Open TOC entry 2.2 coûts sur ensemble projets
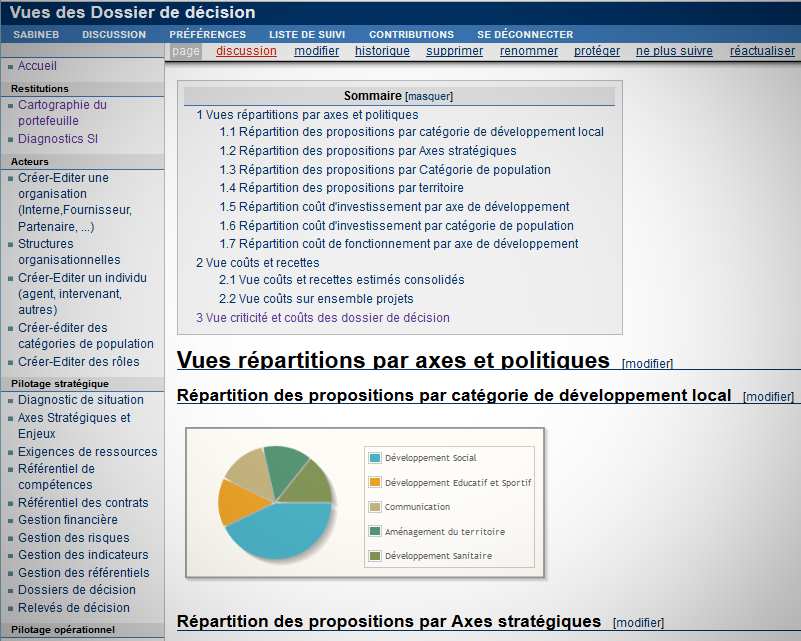Image resolution: width=801 pixels, height=641 pixels. (x=316, y=299)
